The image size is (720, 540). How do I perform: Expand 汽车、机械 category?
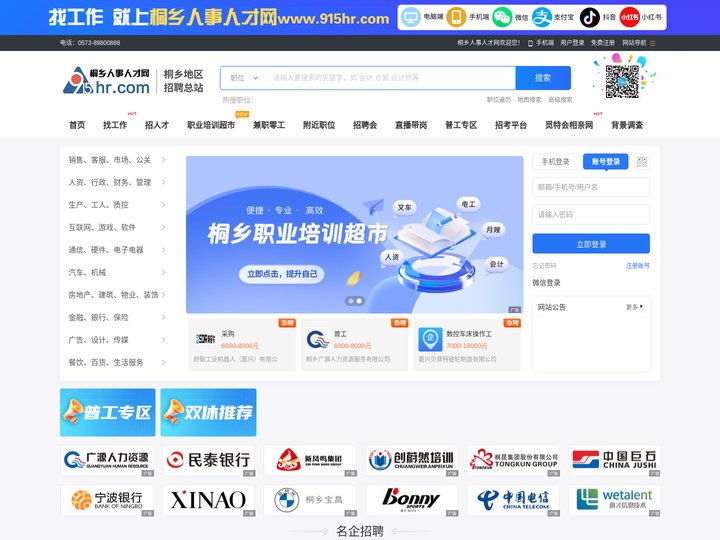tap(116, 272)
